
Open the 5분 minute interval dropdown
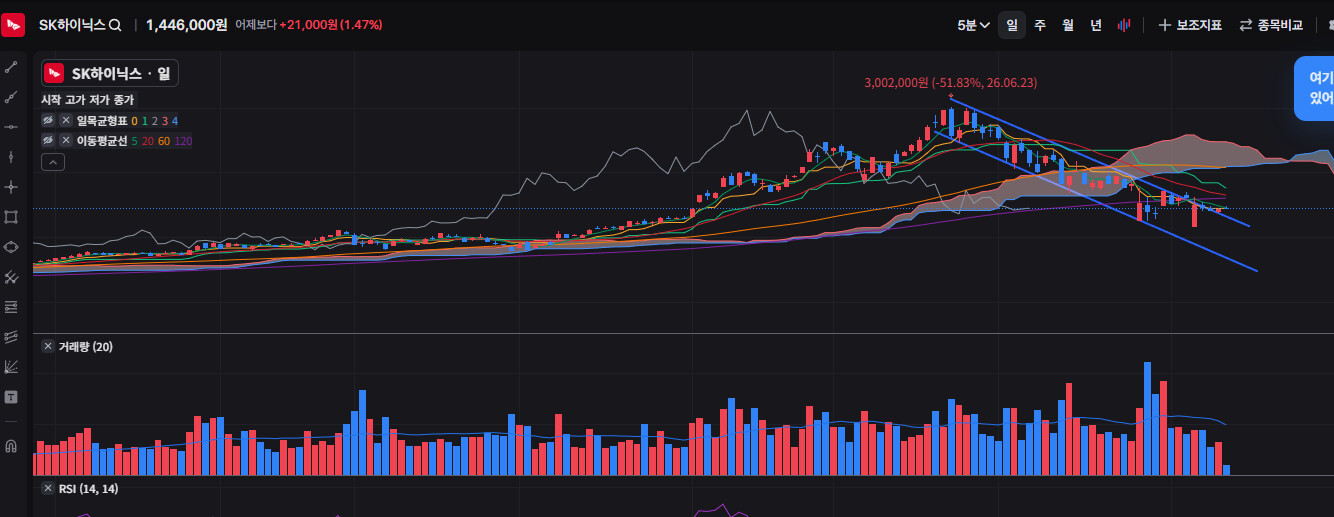pyautogui.click(x=973, y=25)
